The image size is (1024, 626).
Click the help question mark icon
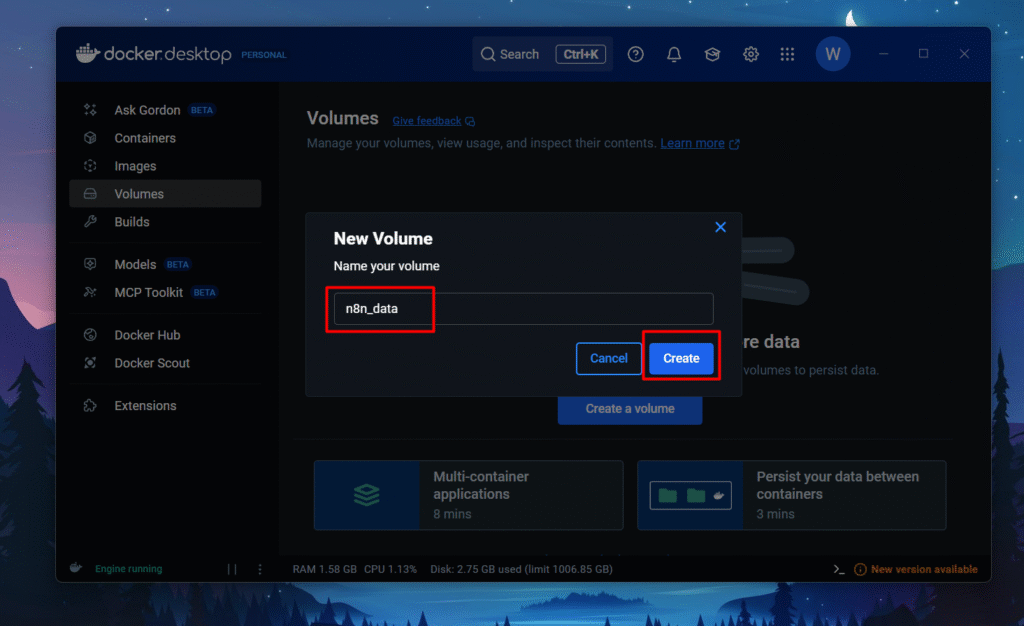tap(636, 54)
